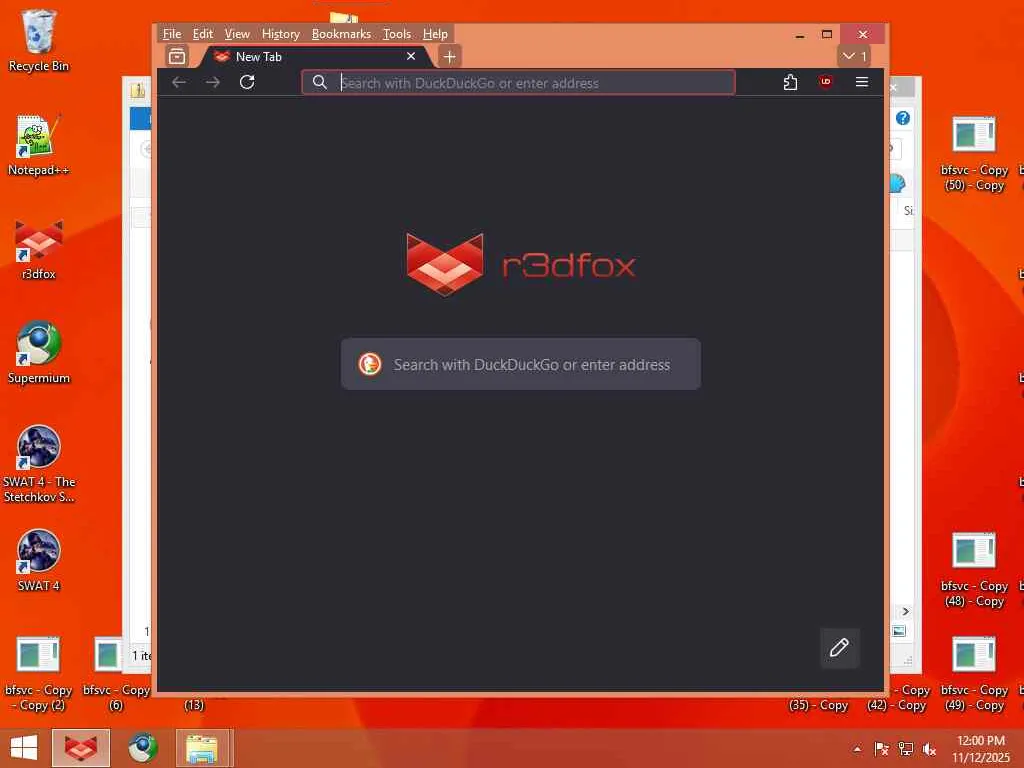Select SWAT 4 - The Stetchkov S... shortcut

coord(39,464)
